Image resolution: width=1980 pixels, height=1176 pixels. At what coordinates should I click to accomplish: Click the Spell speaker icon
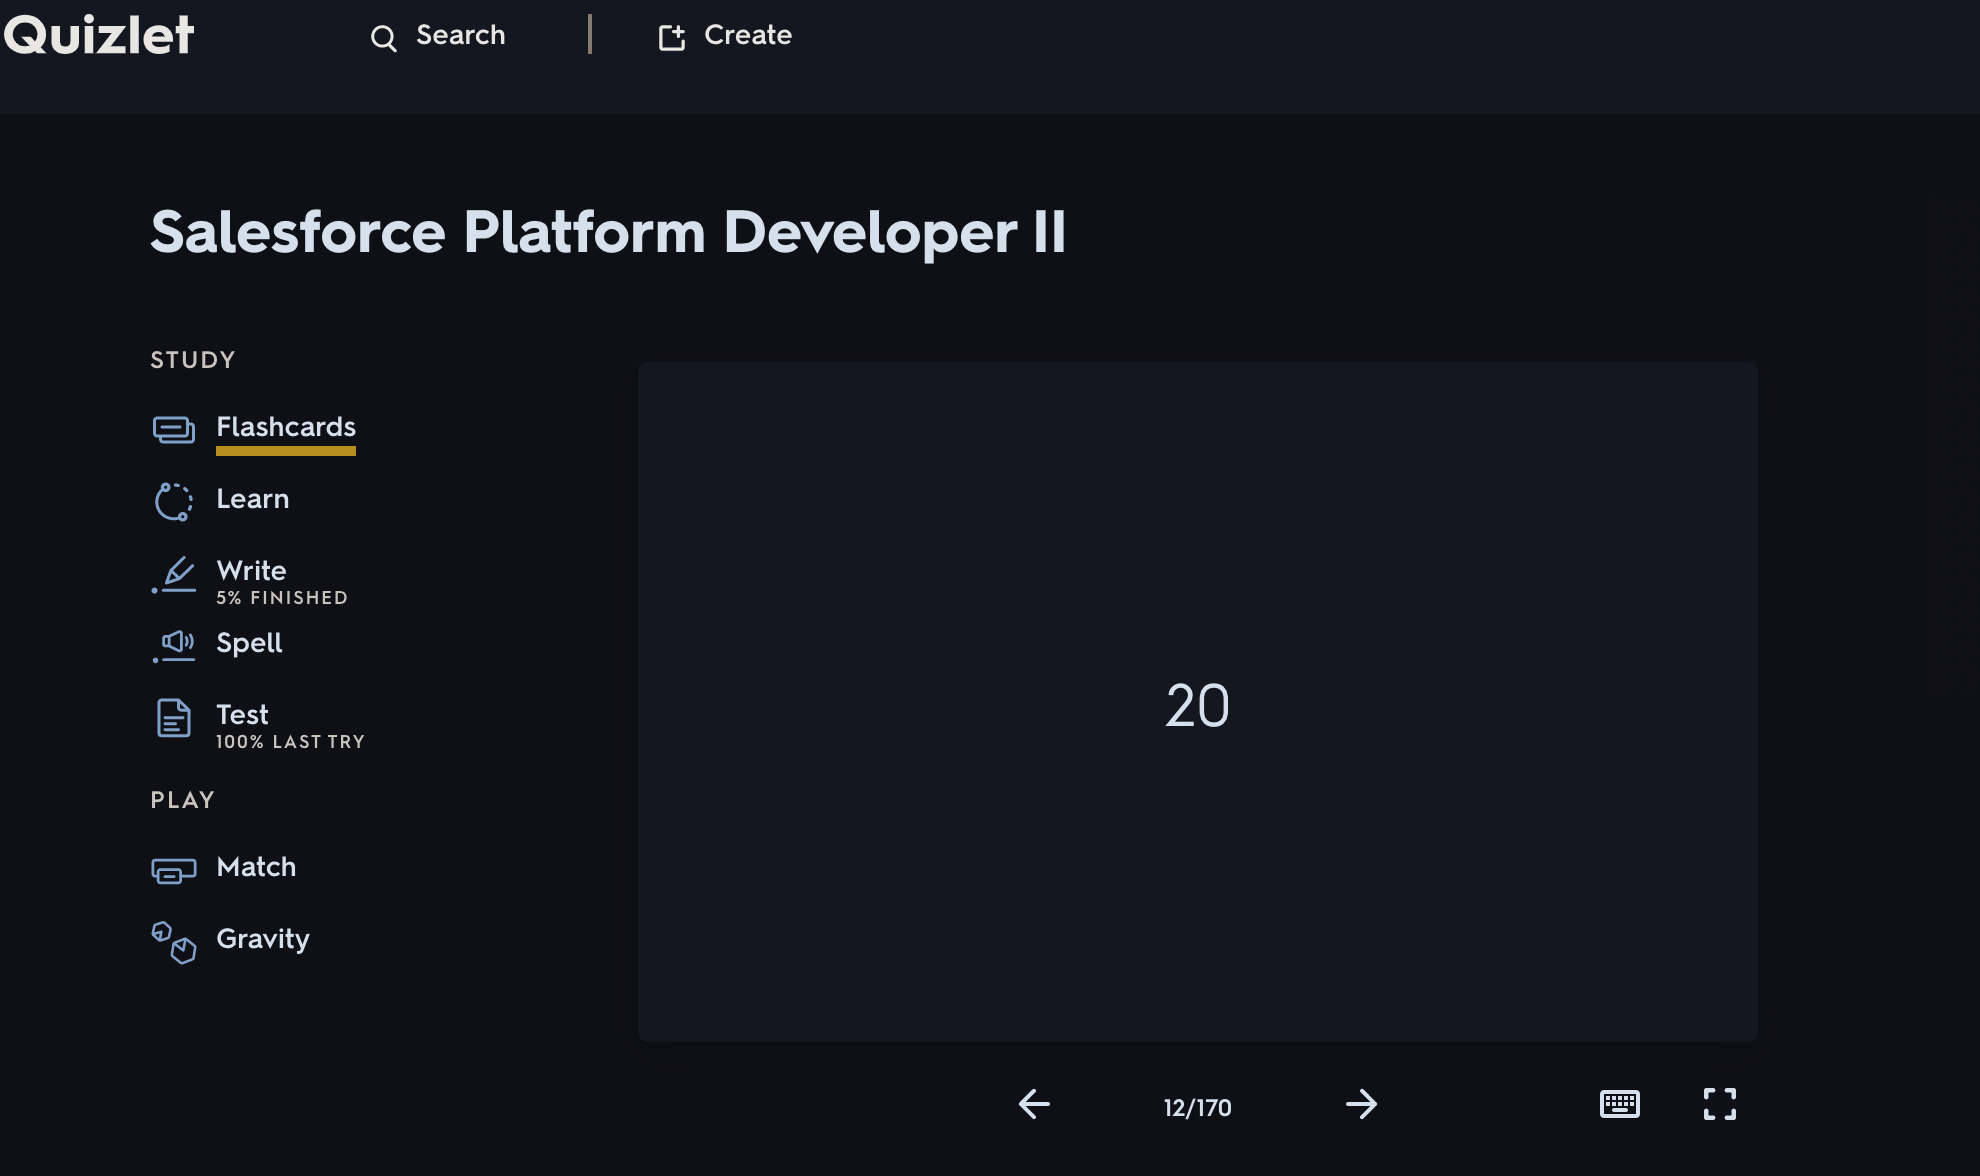click(174, 645)
